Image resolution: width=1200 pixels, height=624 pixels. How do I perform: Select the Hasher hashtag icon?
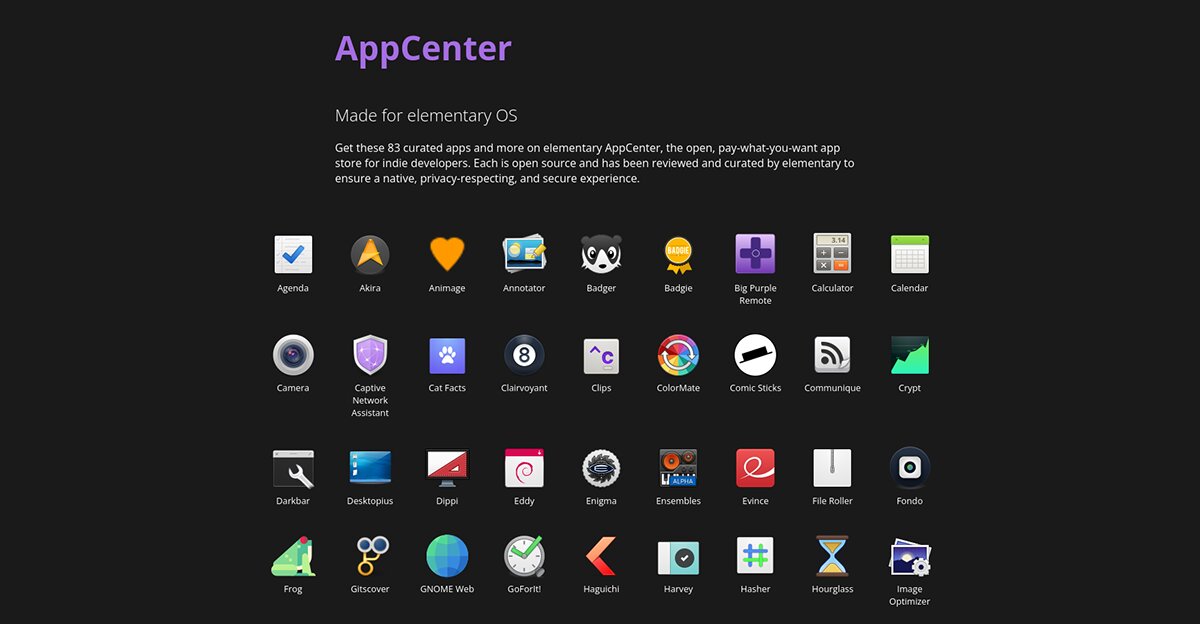click(x=755, y=556)
